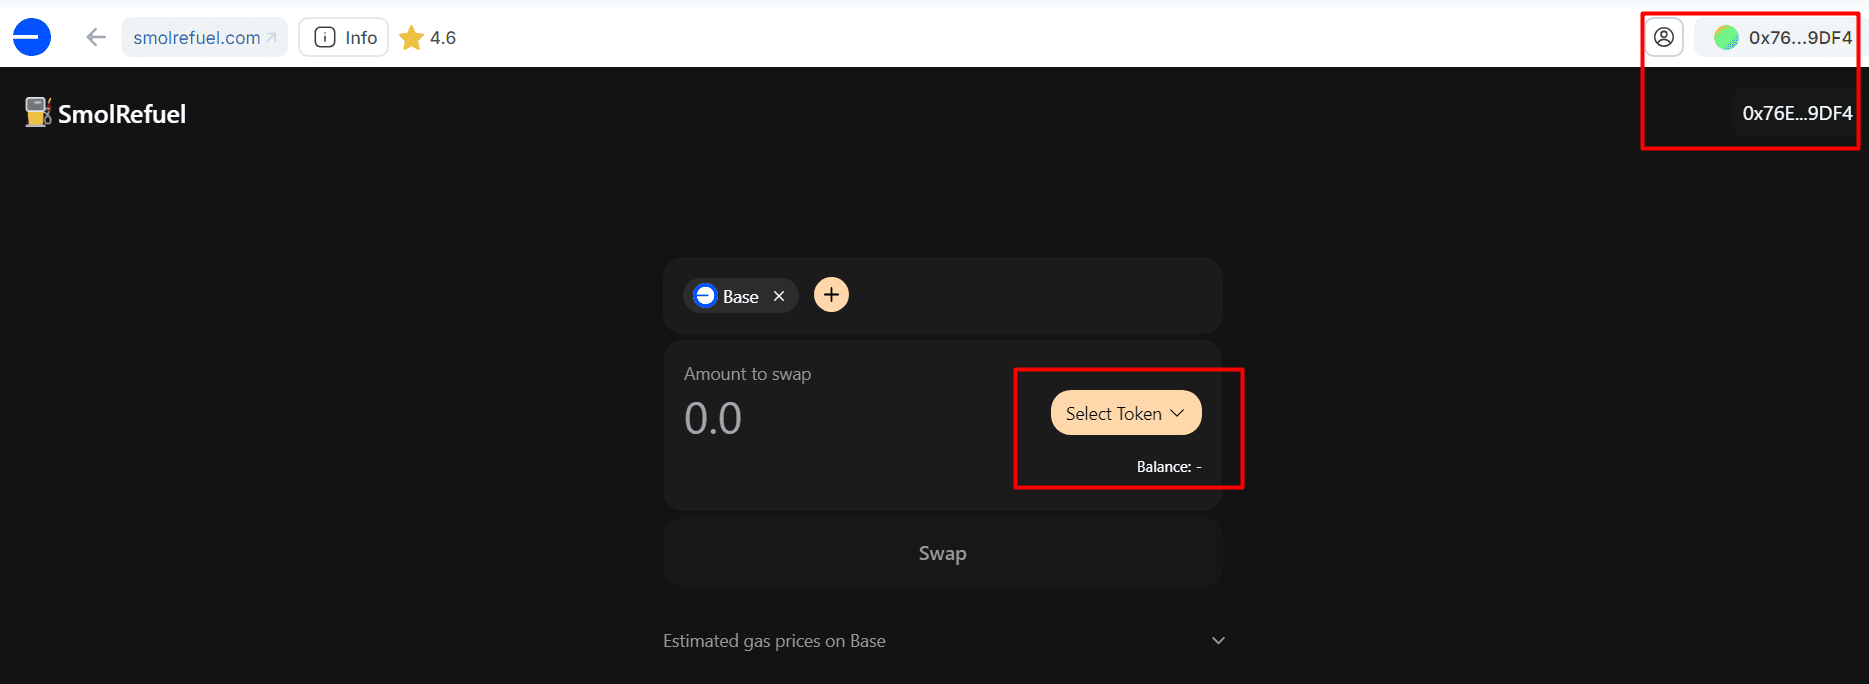This screenshot has width=1869, height=684.
Task: Click the SmolRefuel title text
Action: pyautogui.click(x=122, y=114)
